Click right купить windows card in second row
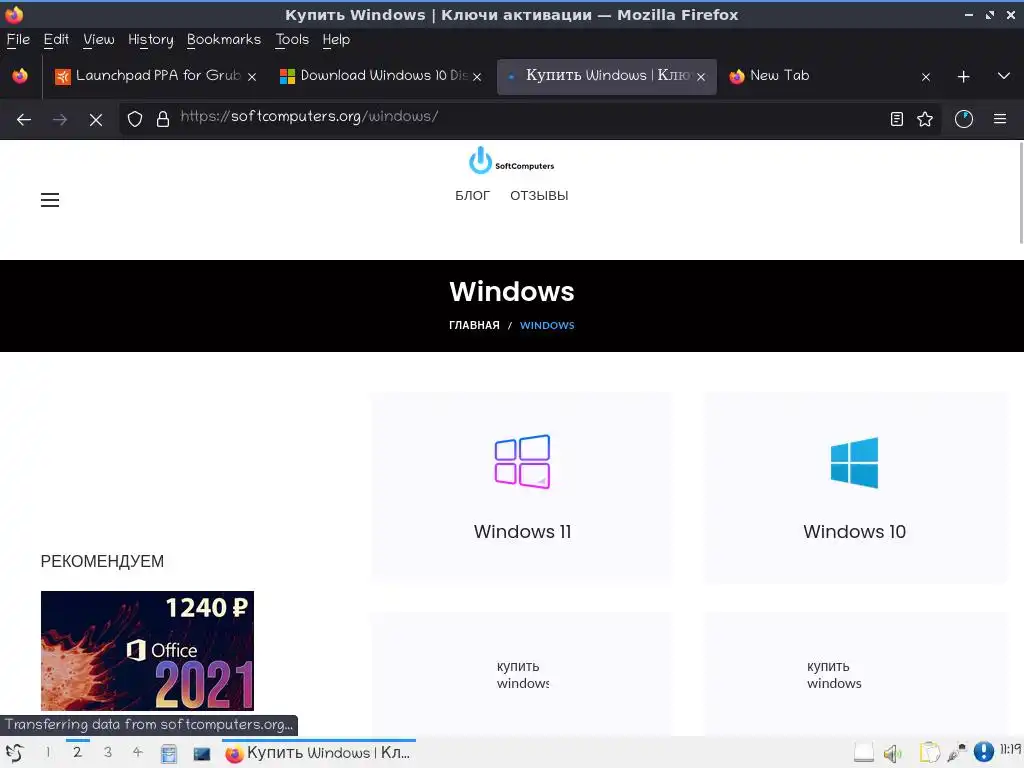The height and width of the screenshot is (768, 1024). 855,674
